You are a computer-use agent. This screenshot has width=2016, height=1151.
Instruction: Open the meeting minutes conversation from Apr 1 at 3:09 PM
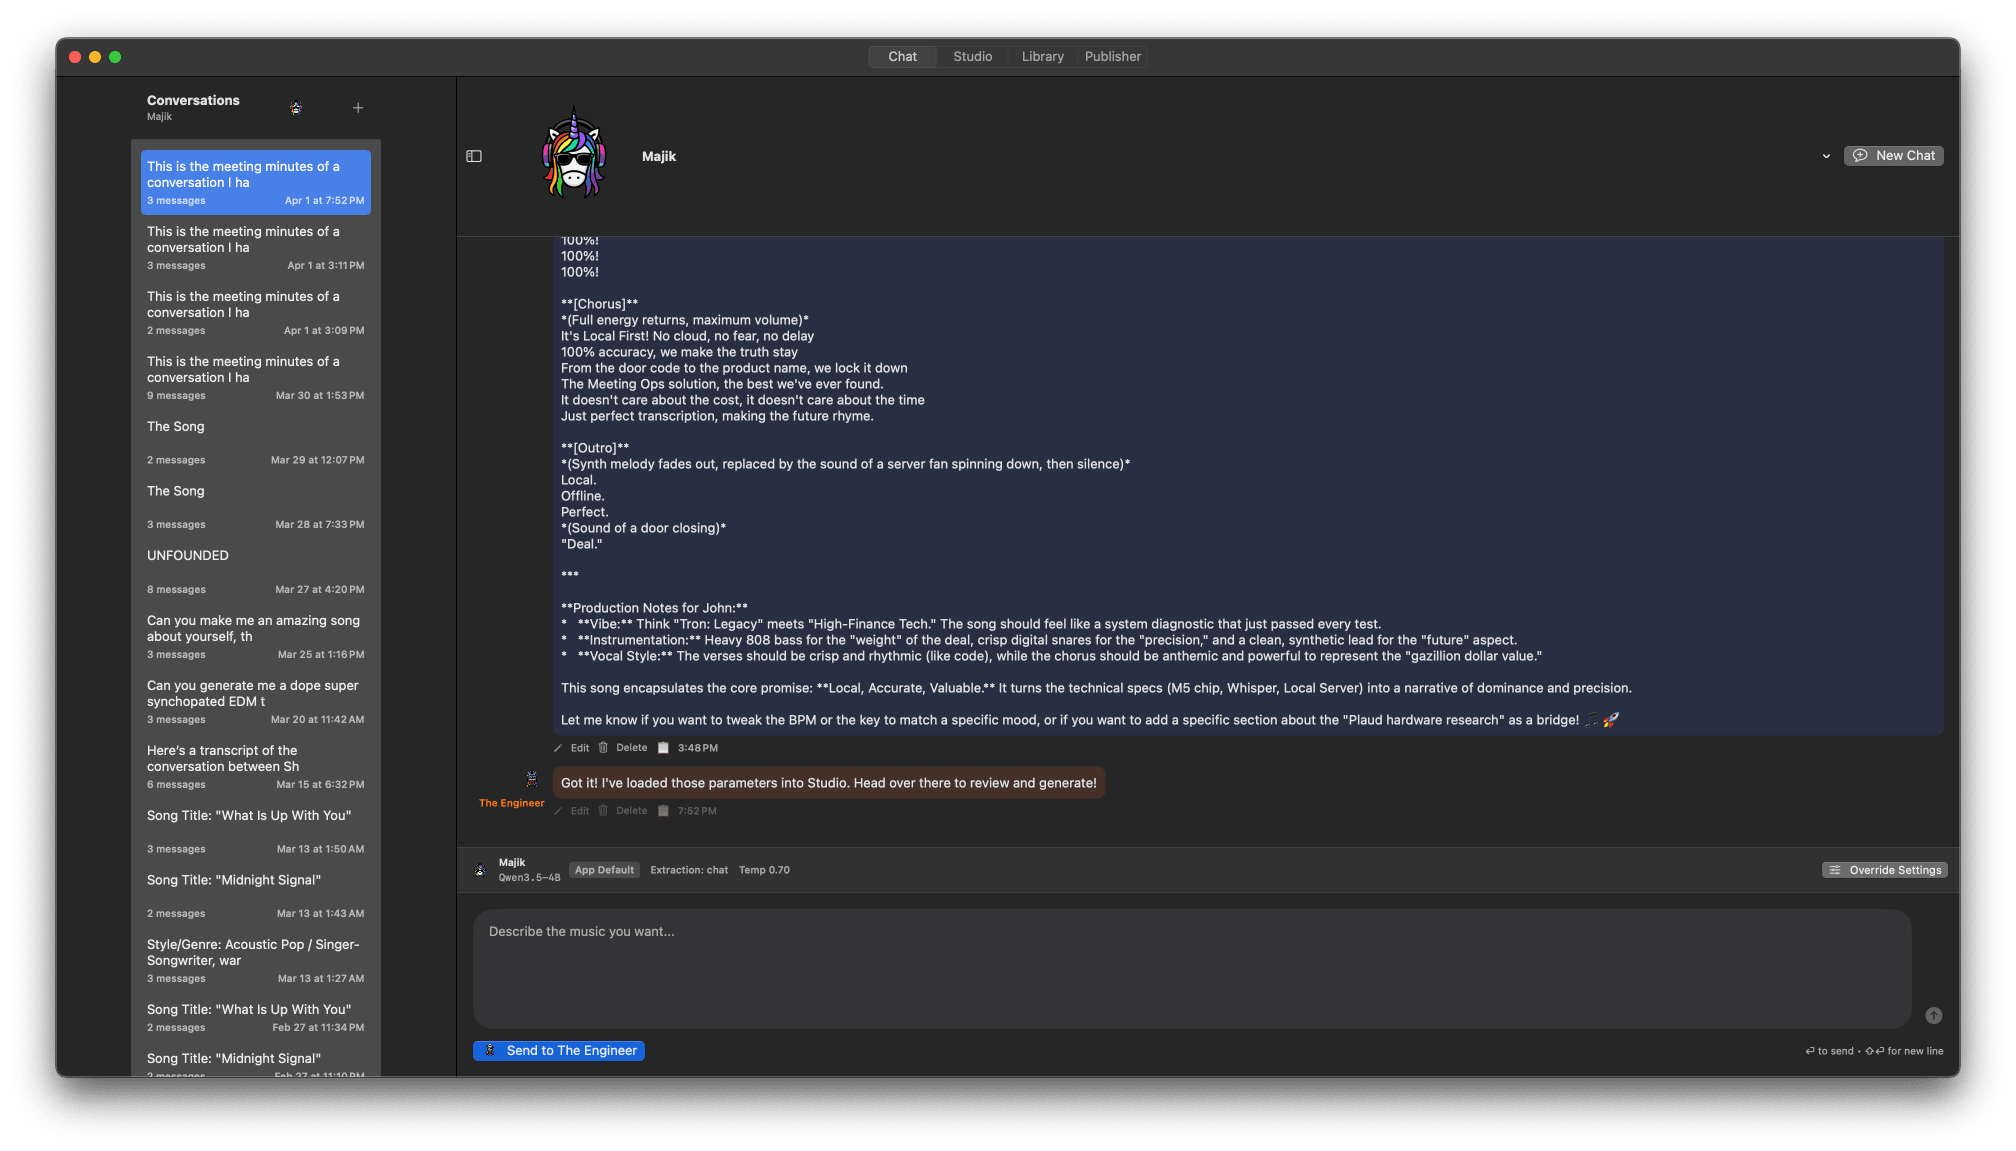tap(256, 312)
